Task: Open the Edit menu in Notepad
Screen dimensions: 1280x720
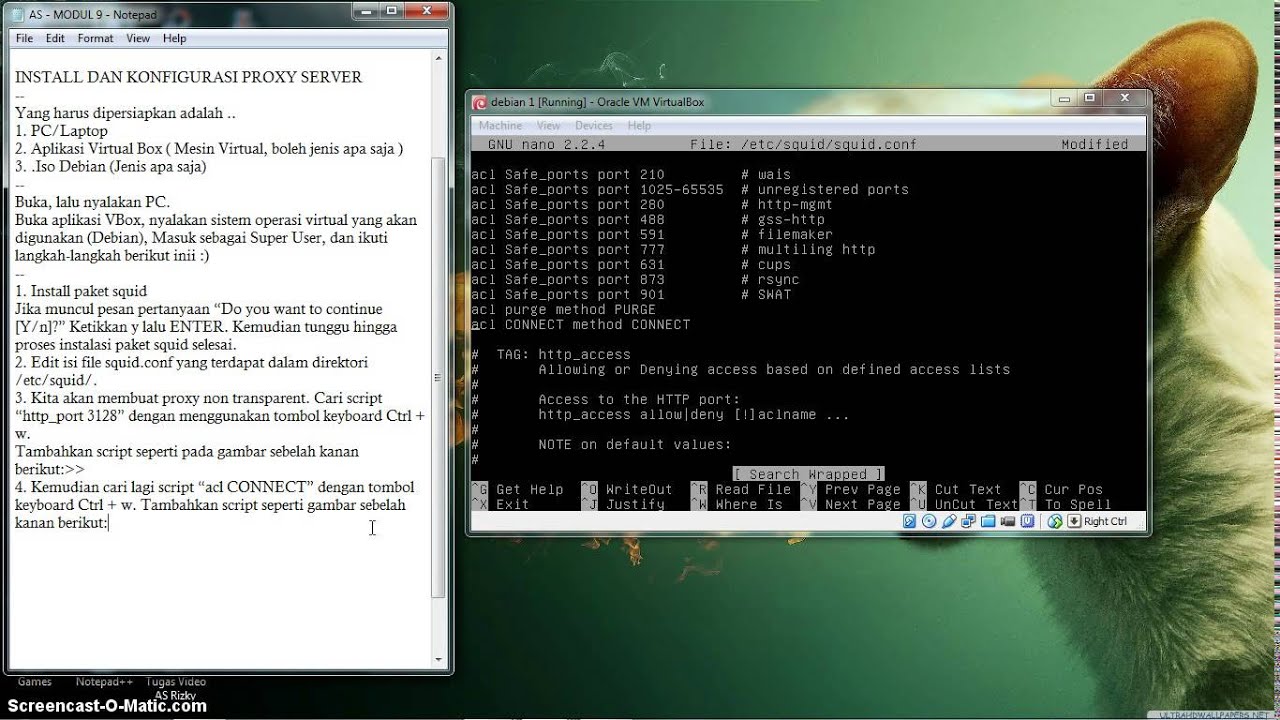Action: tap(55, 38)
